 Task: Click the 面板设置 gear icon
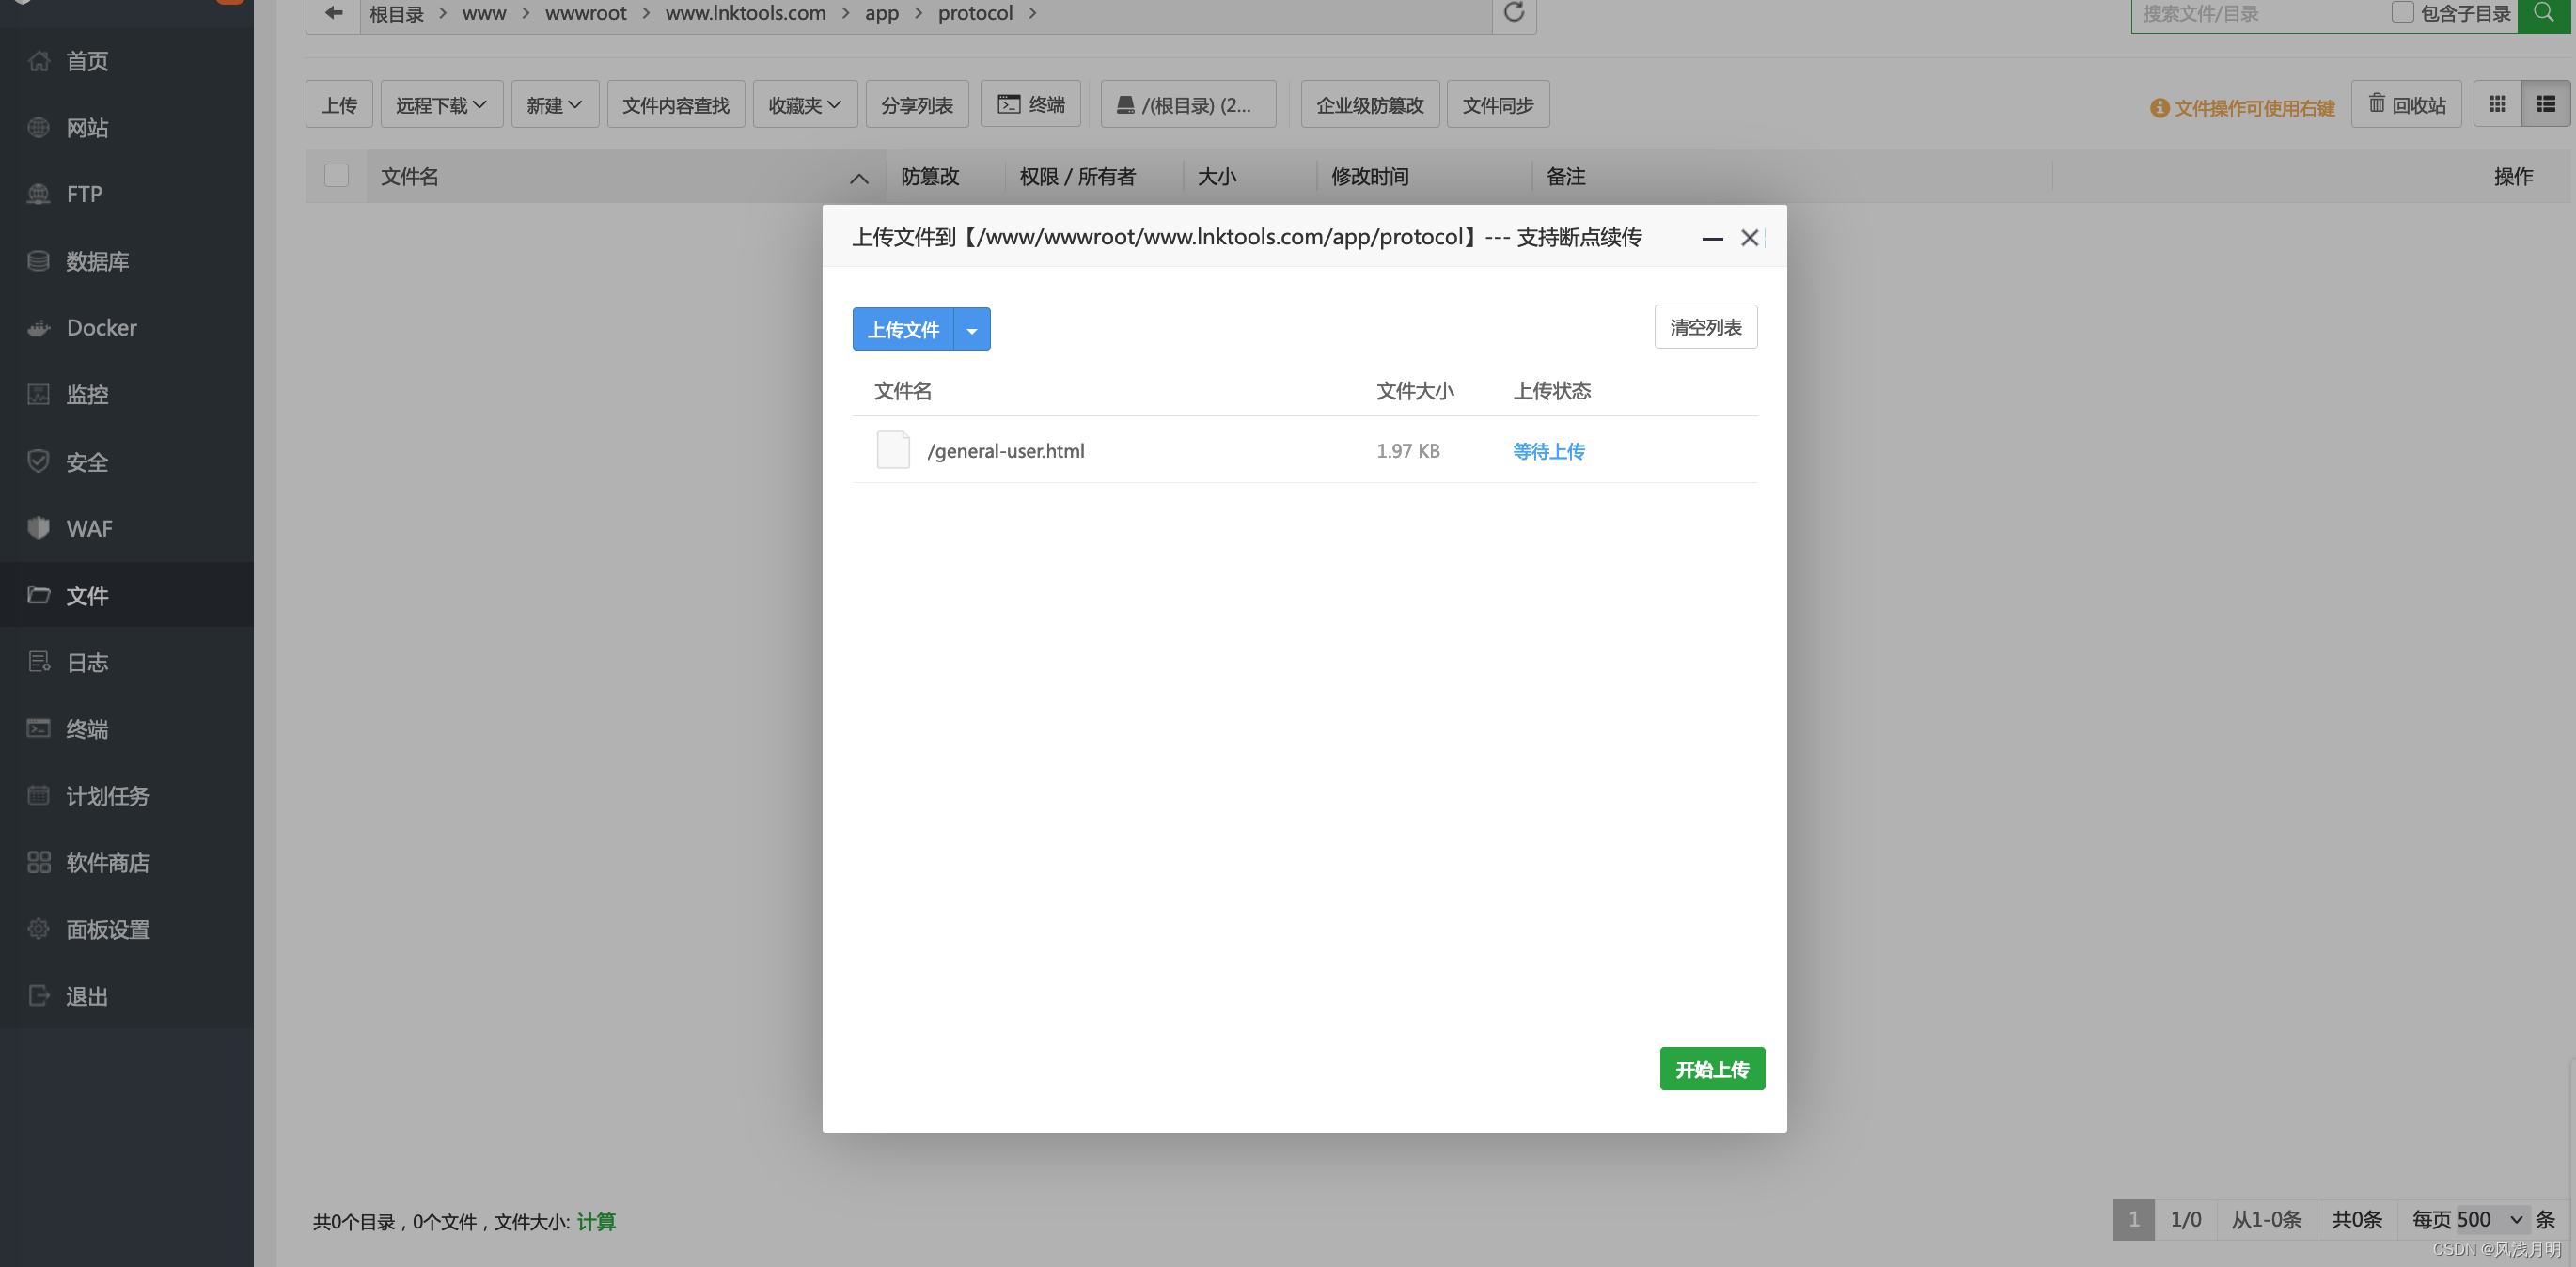point(38,929)
